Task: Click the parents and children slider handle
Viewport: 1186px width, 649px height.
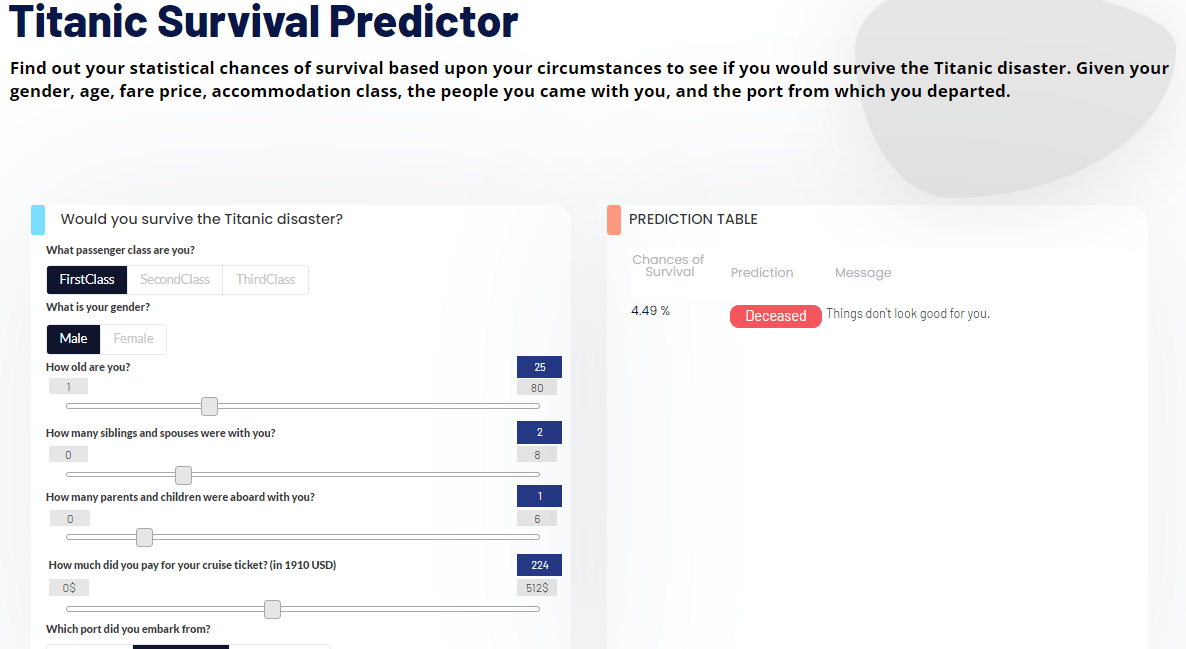Action: (144, 537)
